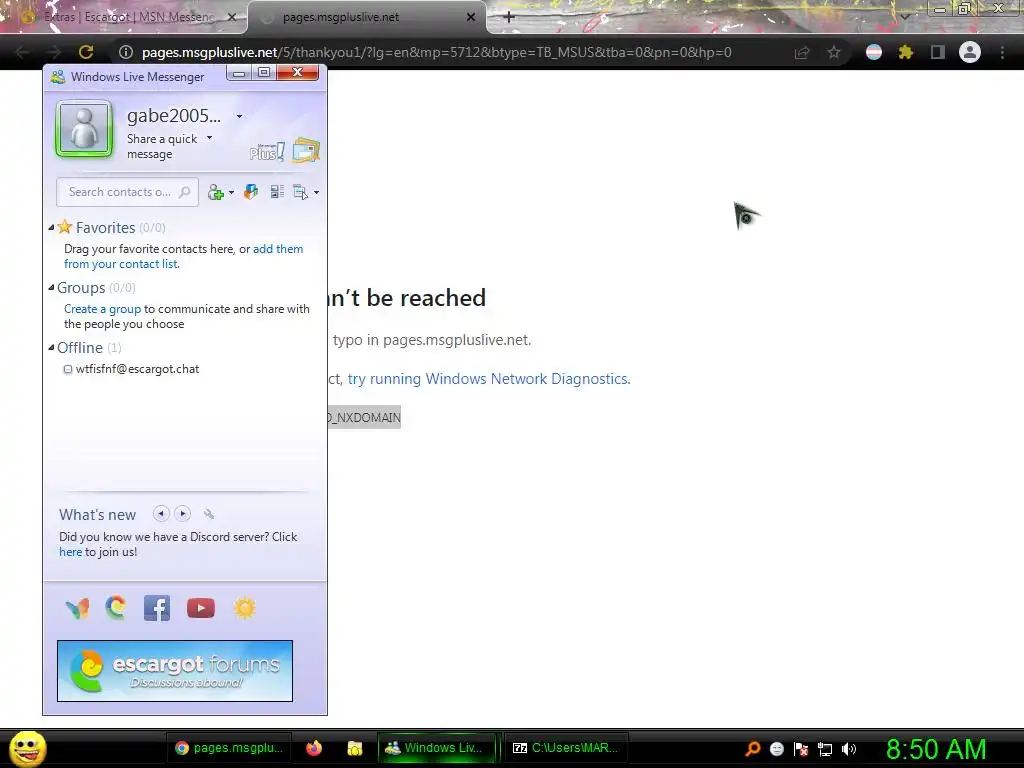
Task: Open the network tray icon
Action: 825,749
